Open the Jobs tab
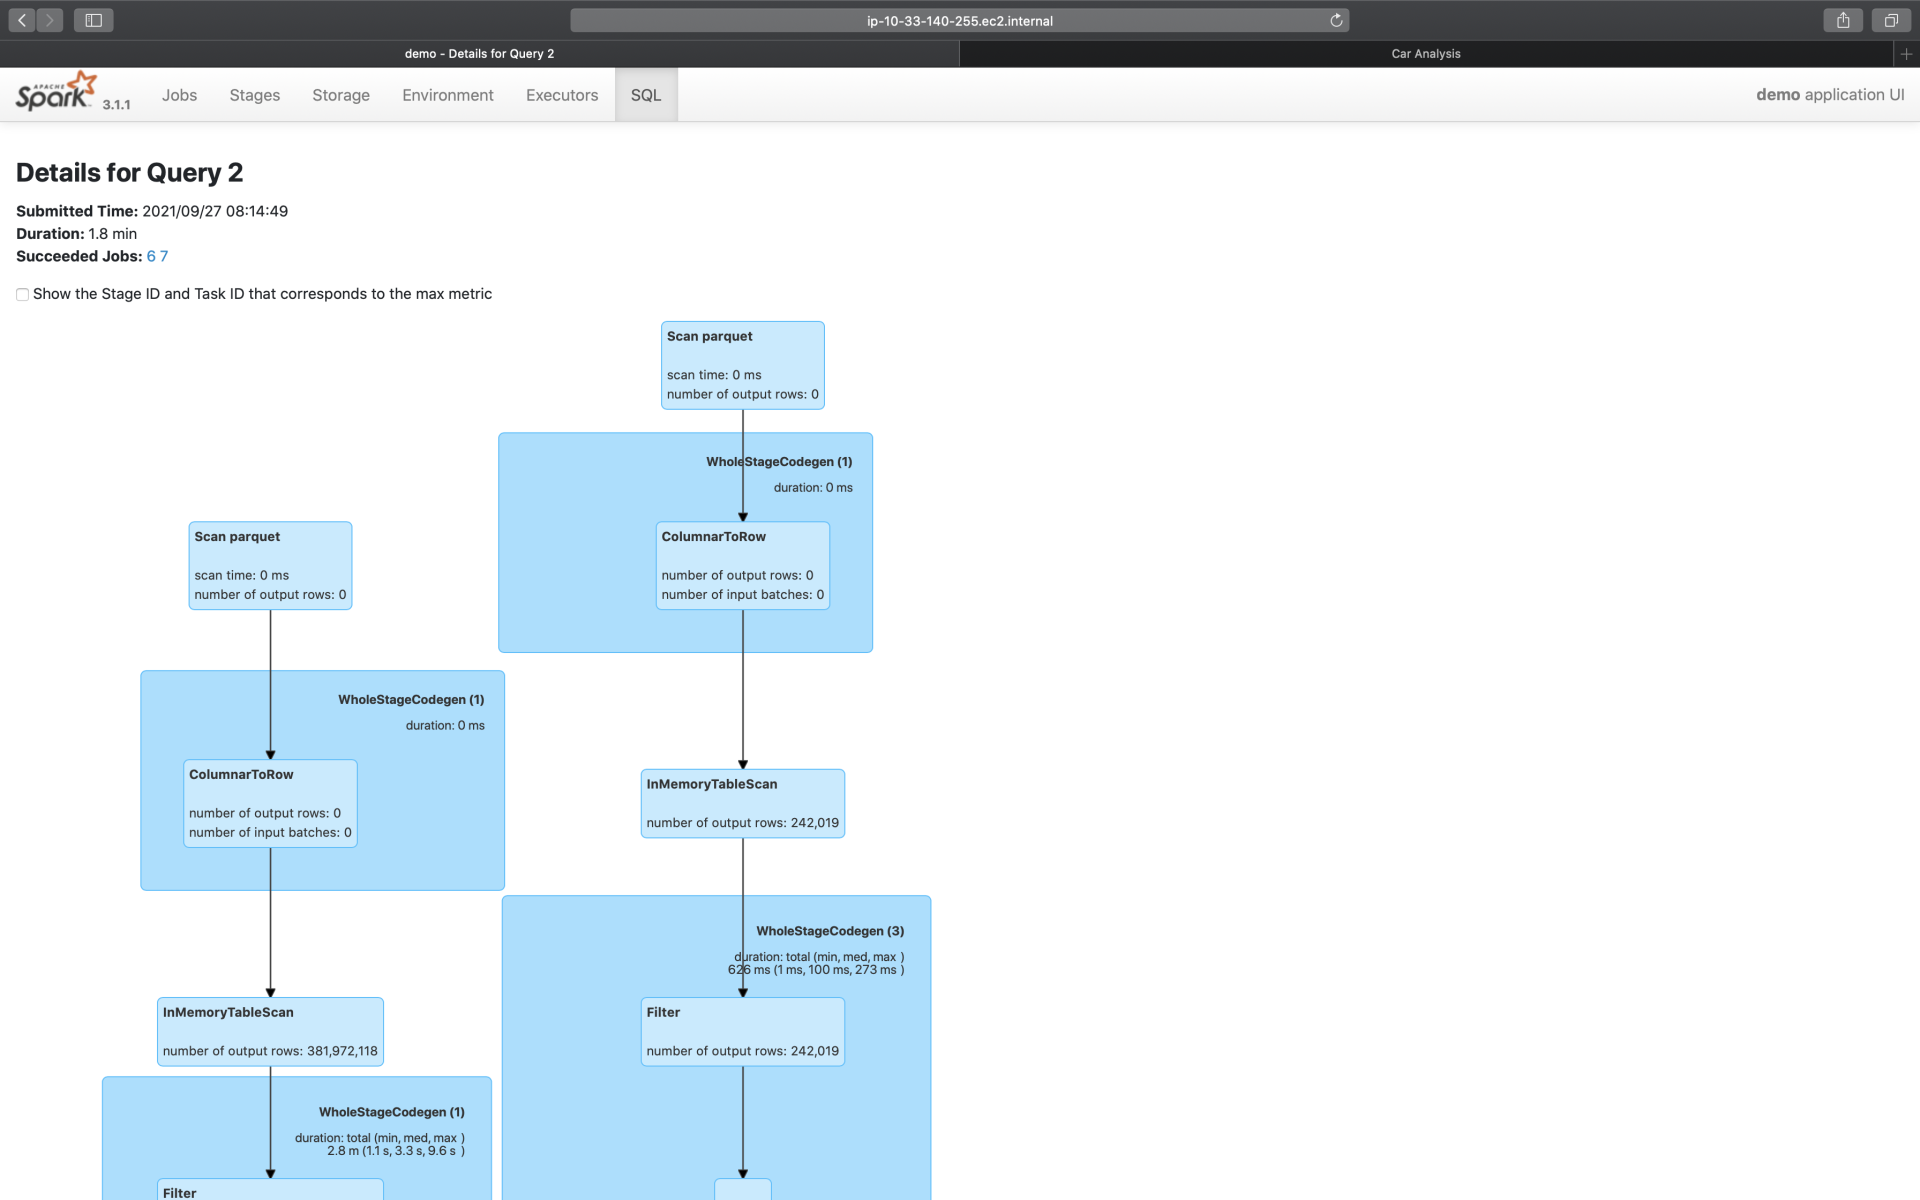1920x1200 pixels. pyautogui.click(x=179, y=95)
